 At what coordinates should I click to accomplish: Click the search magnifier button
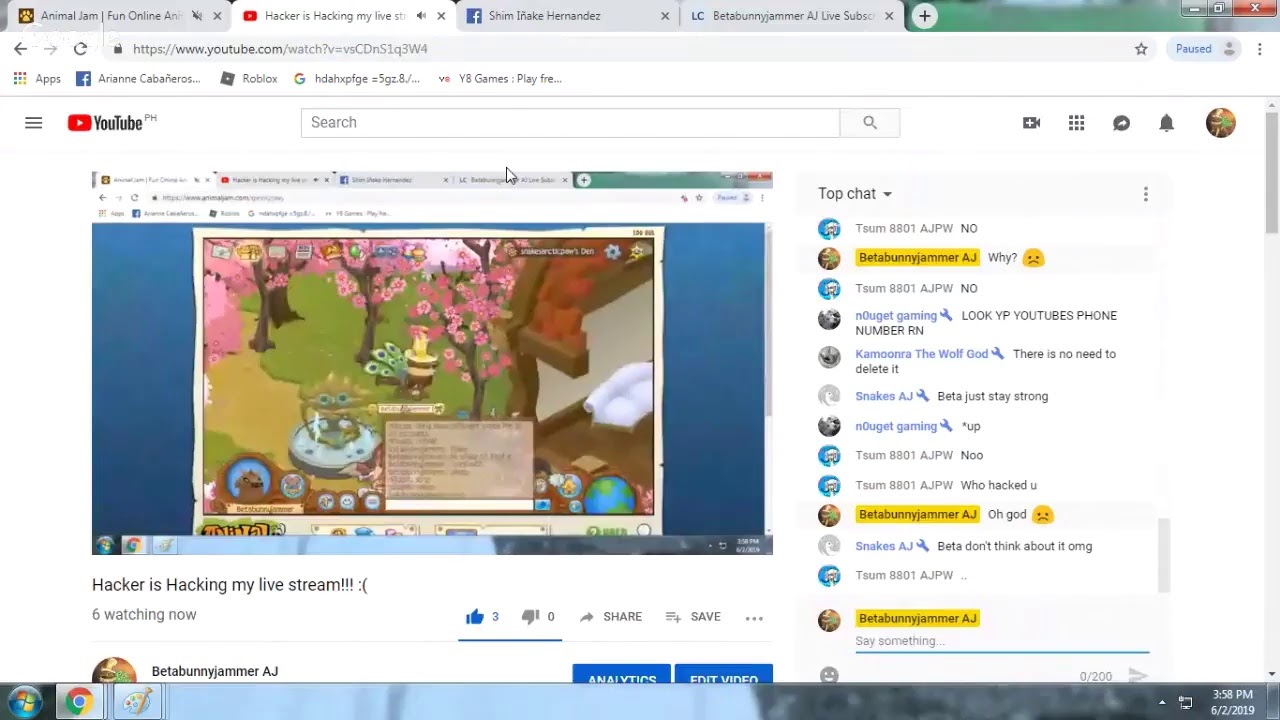[870, 122]
